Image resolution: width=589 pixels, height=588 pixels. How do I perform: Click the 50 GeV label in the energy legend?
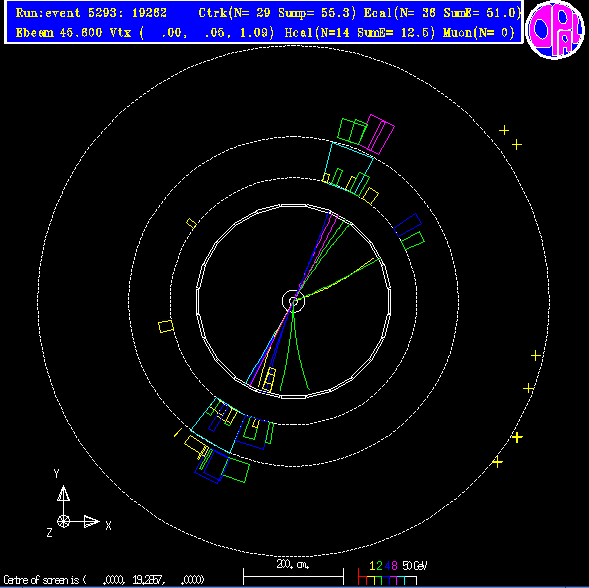tap(415, 566)
